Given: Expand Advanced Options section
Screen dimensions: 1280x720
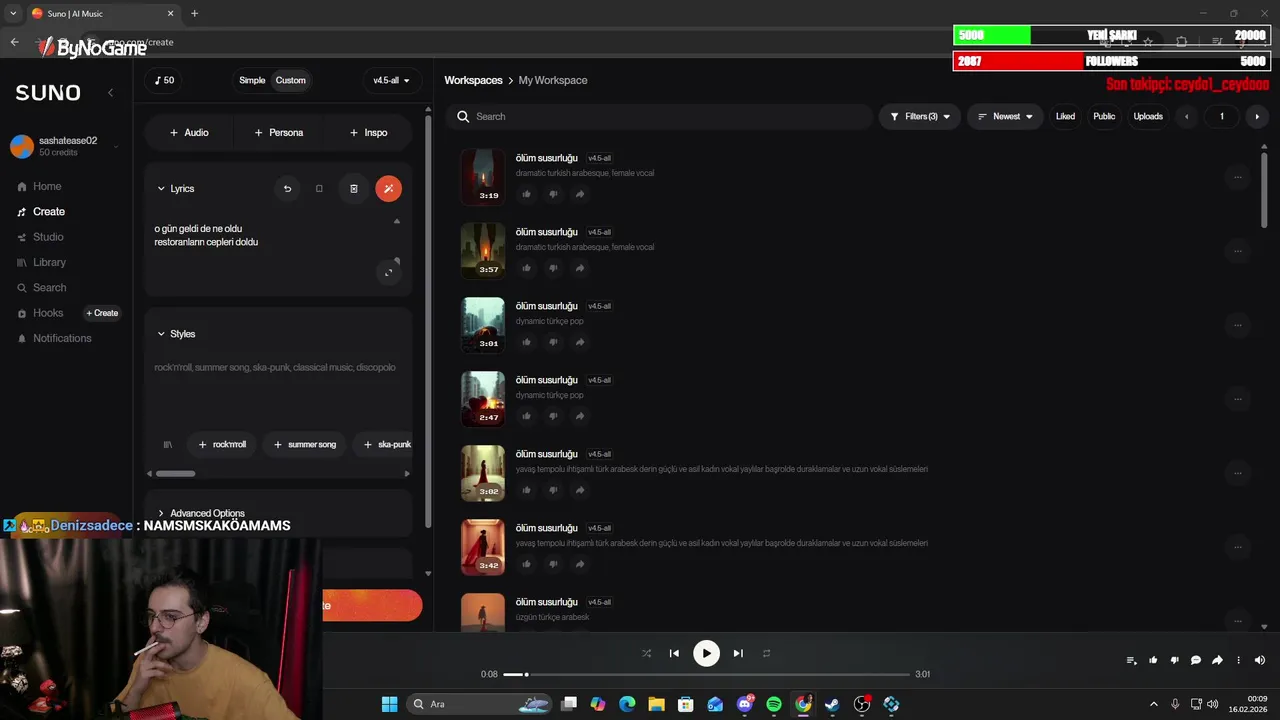Looking at the screenshot, I should [200, 513].
